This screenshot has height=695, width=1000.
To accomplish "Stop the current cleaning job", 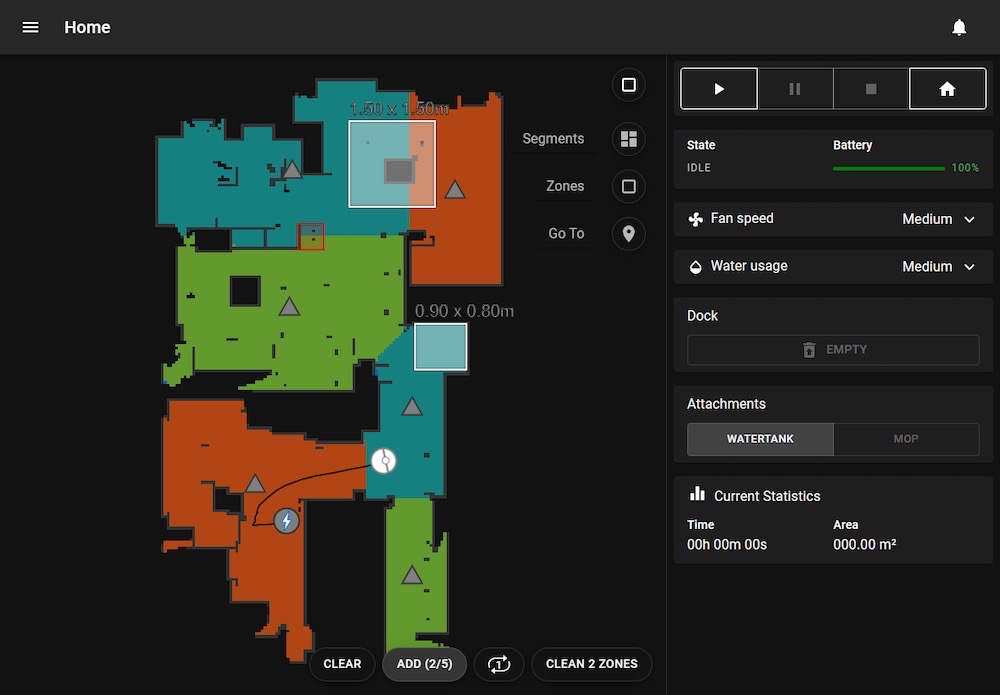I will tap(871, 88).
